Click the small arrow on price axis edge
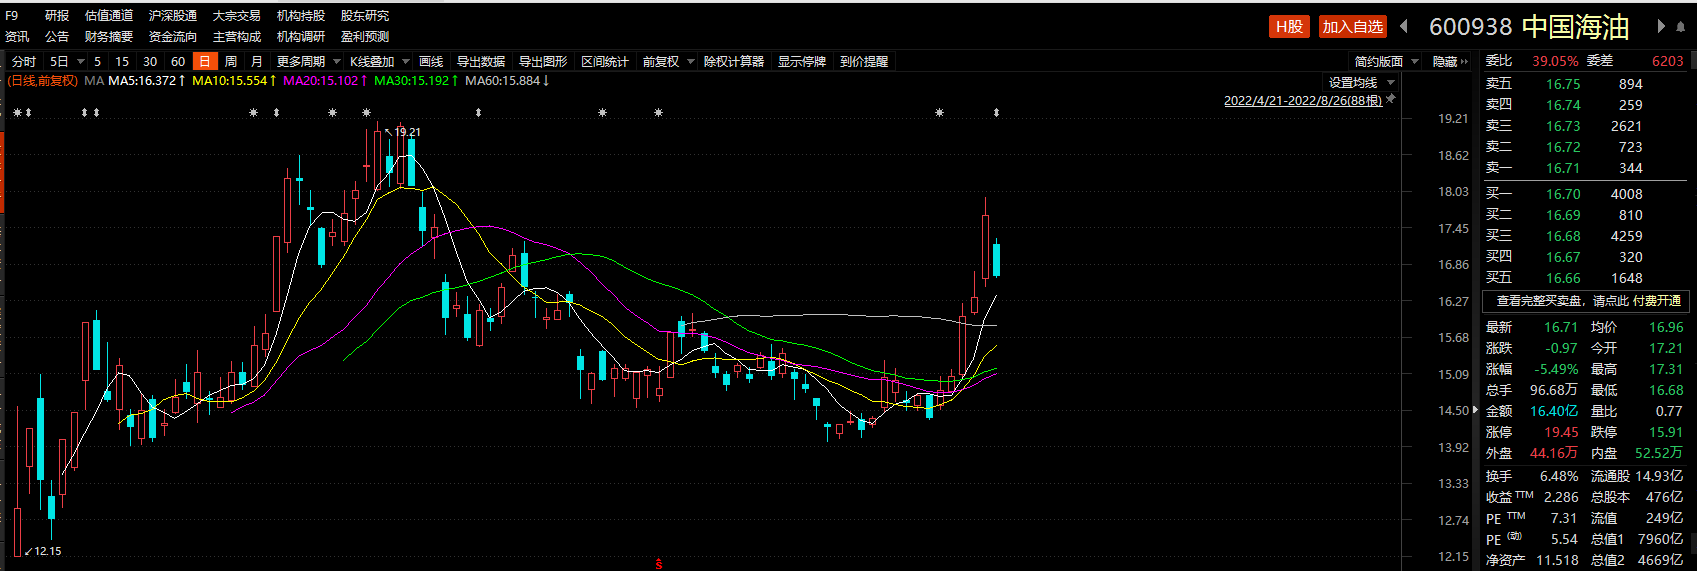This screenshot has height=571, width=1697. tap(1475, 410)
